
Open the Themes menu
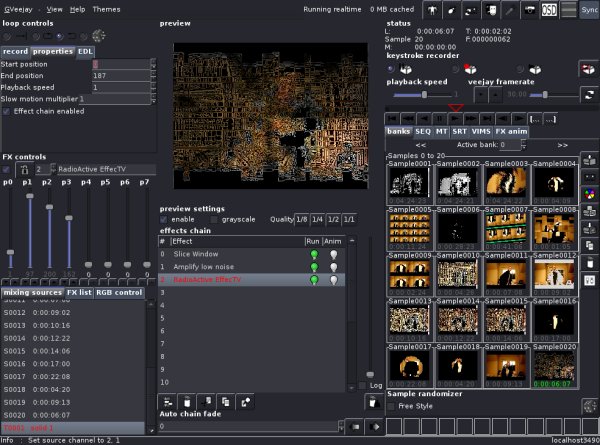tap(106, 9)
